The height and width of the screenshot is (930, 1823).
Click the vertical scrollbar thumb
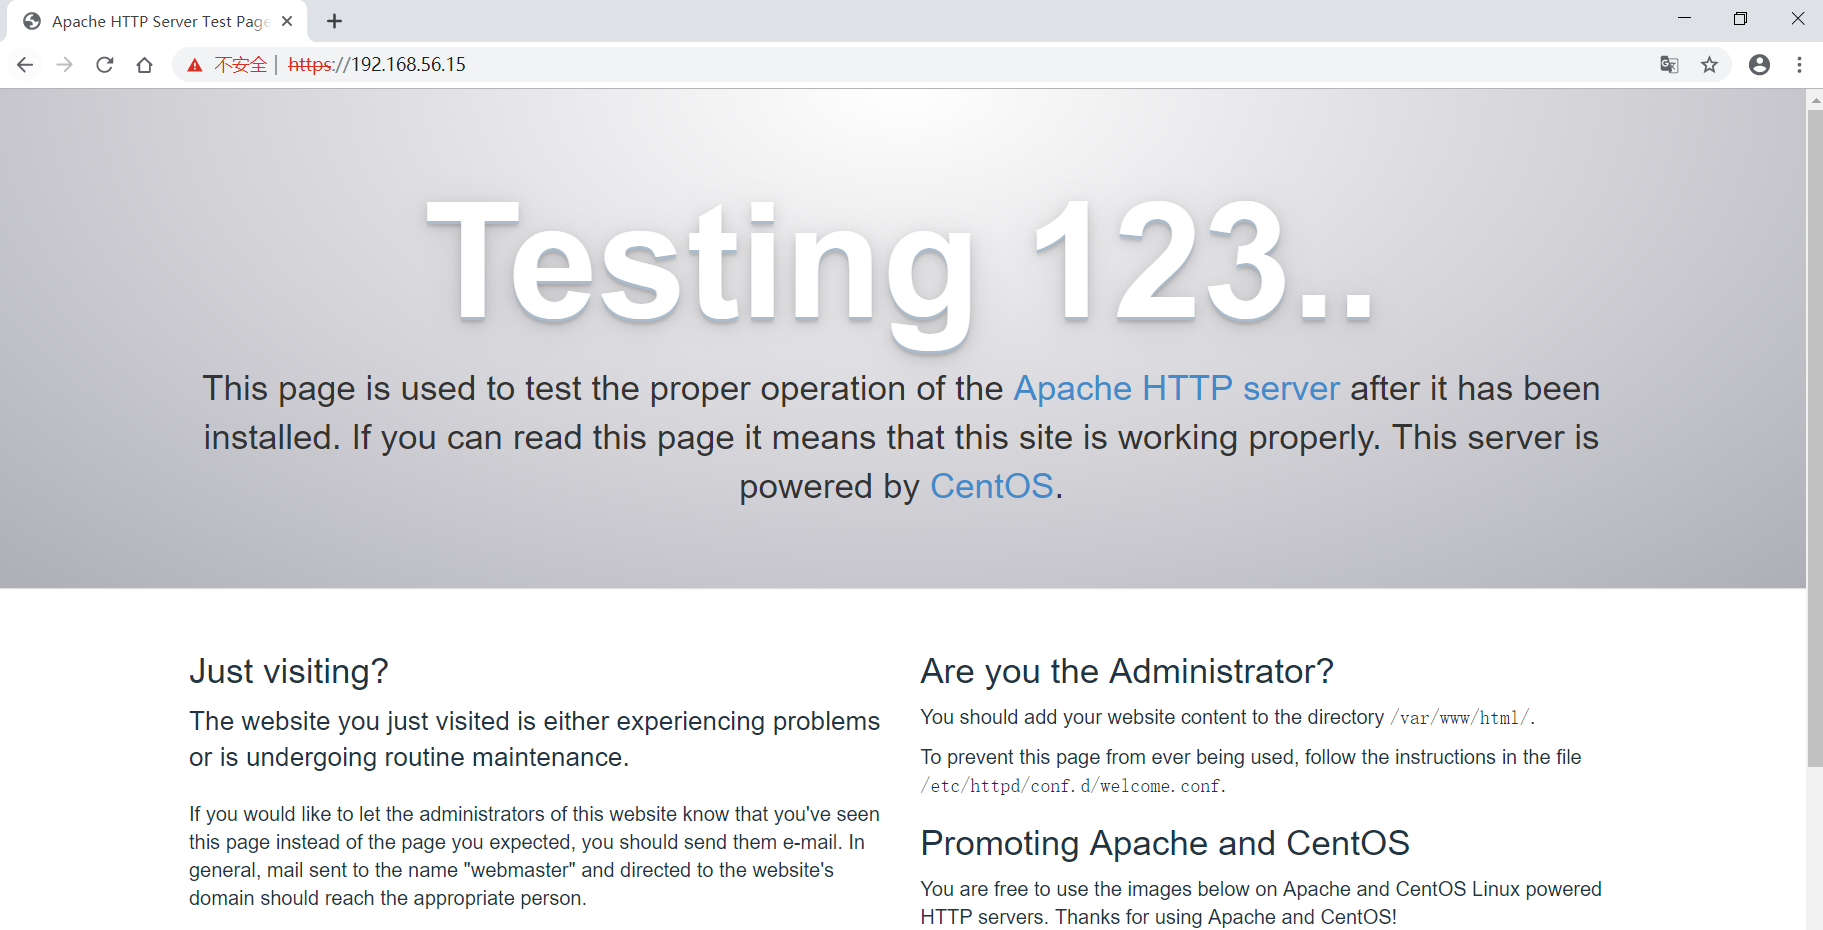tap(1815, 438)
